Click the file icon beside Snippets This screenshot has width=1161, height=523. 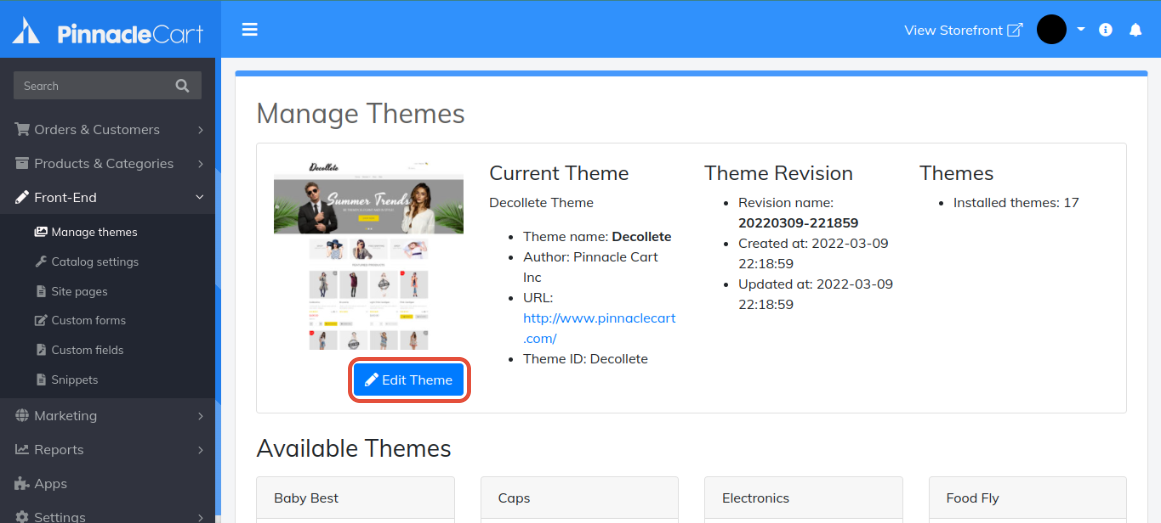pos(41,379)
